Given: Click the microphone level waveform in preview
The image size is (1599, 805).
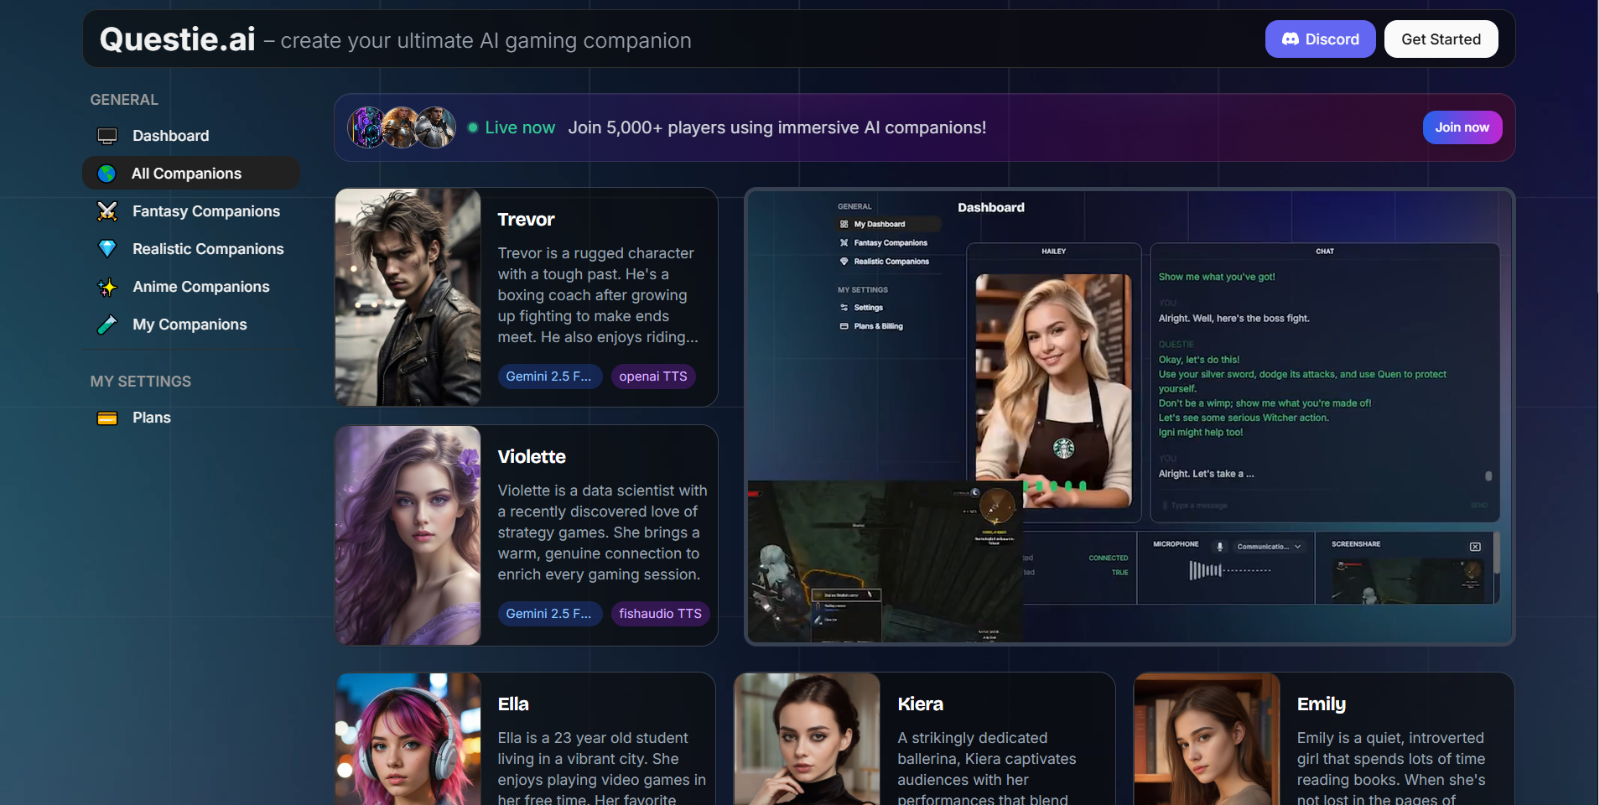Looking at the screenshot, I should (1230, 570).
